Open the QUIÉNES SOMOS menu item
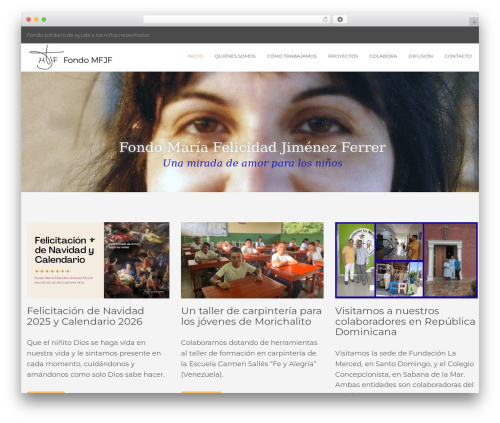 coord(235,56)
